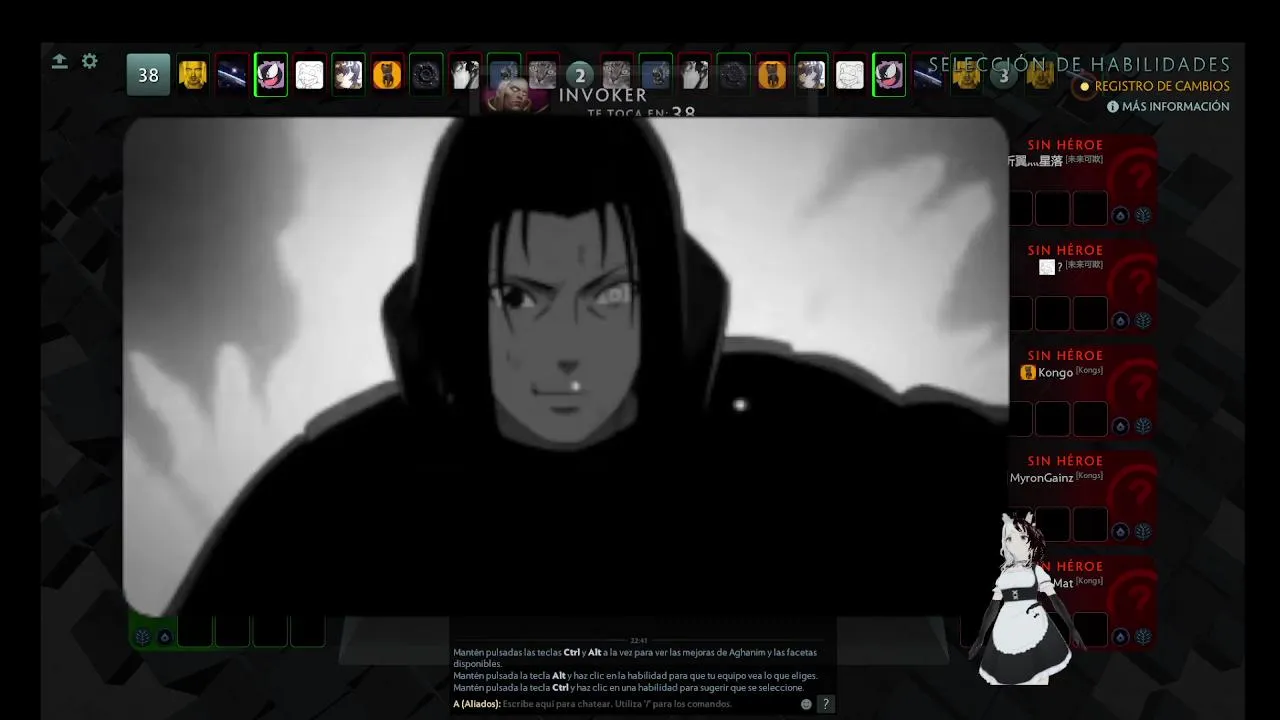Select Kongo's player name
1280x720 pixels.
(1055, 372)
